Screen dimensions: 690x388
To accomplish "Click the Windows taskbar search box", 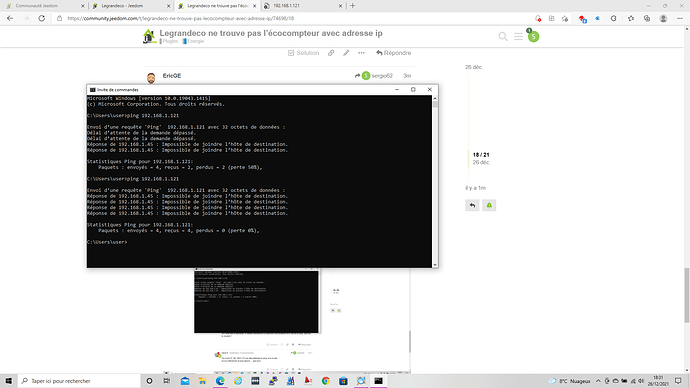I will 79,381.
